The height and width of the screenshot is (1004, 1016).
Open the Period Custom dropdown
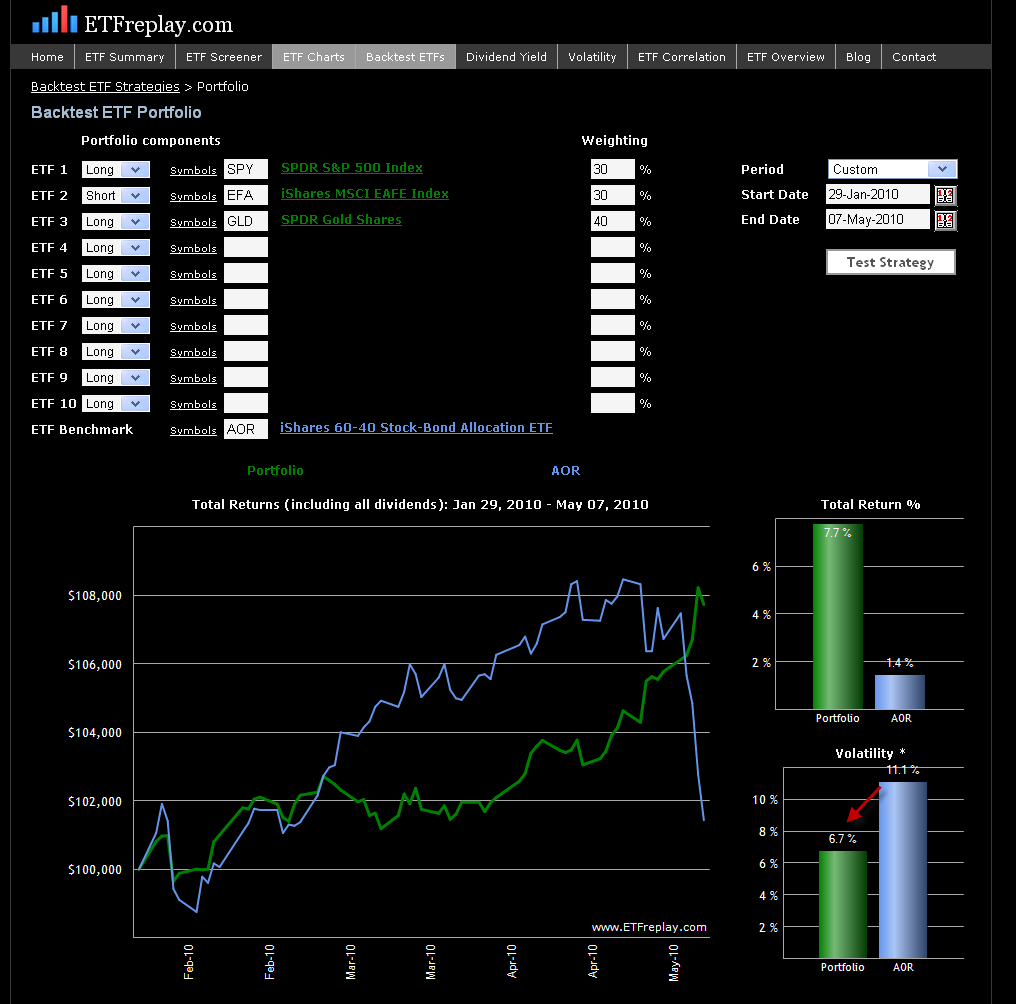click(892, 169)
